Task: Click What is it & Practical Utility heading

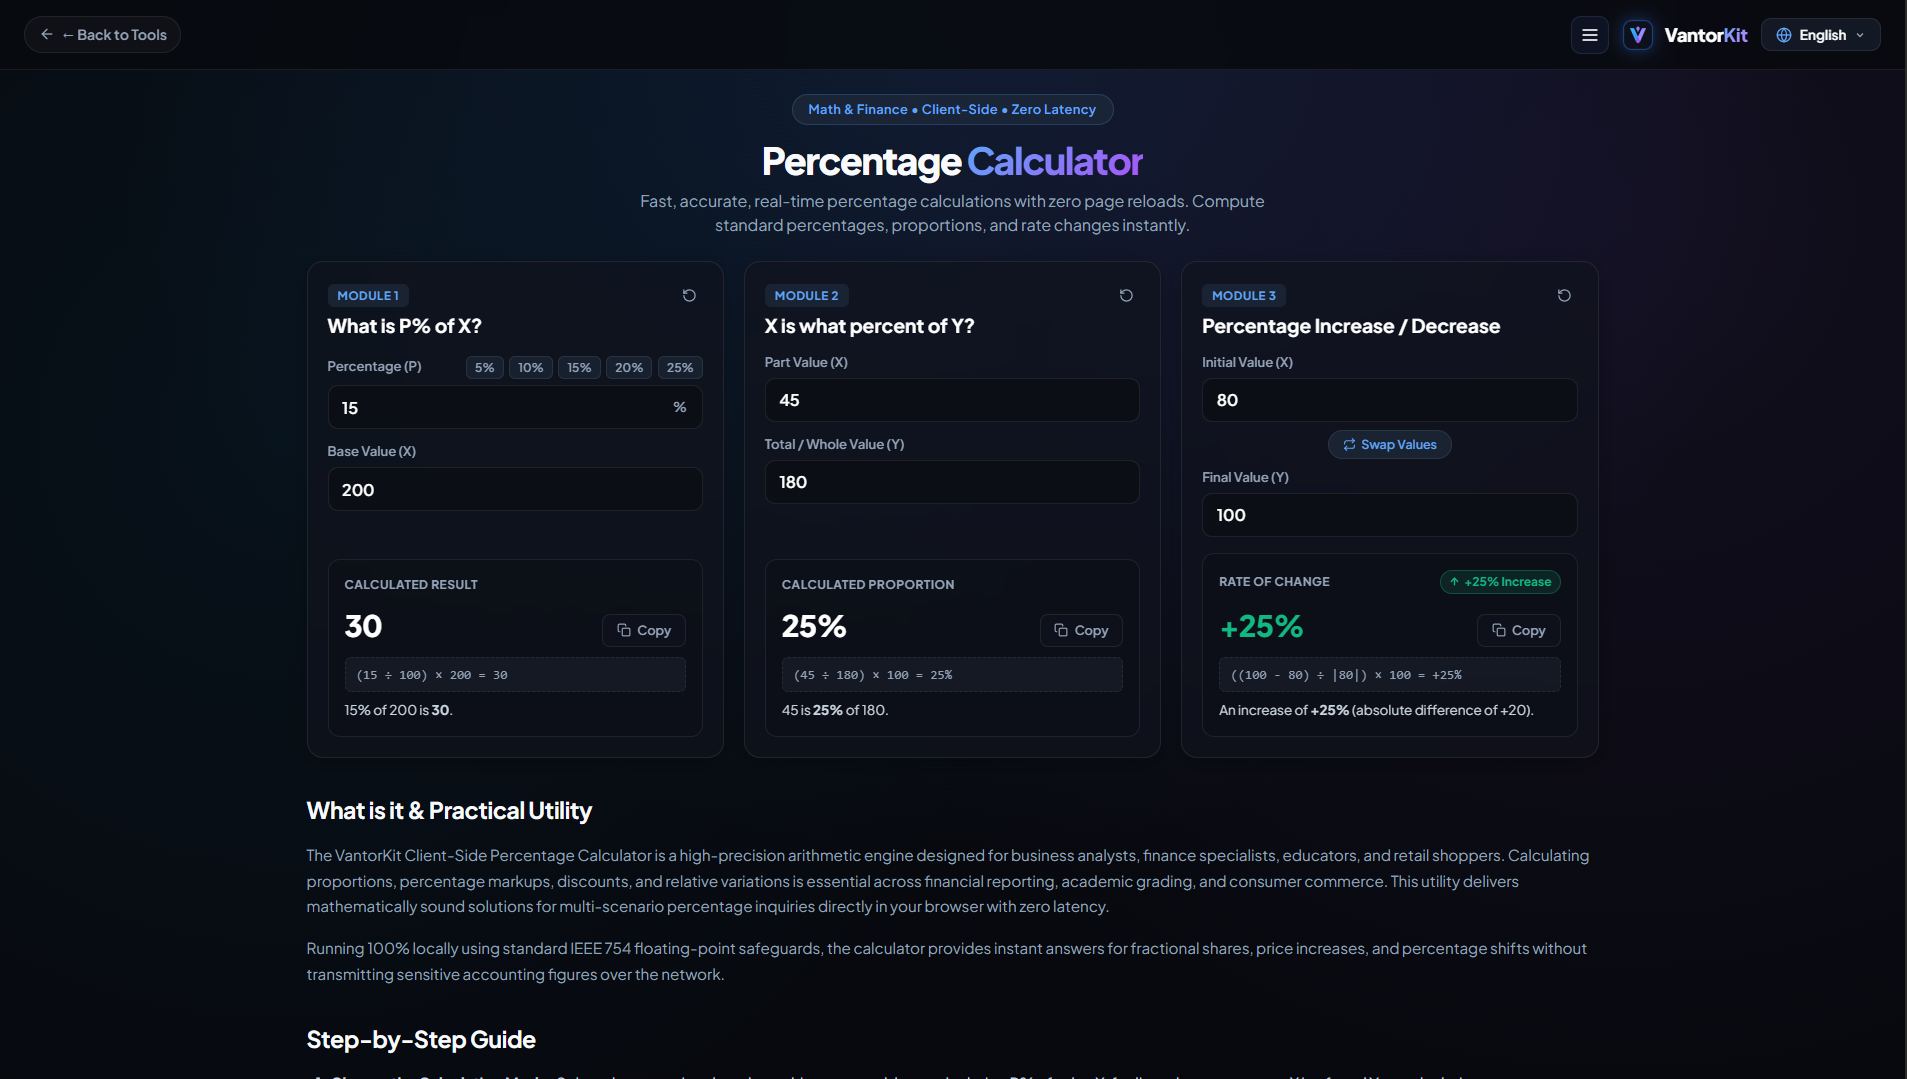Action: 449,811
